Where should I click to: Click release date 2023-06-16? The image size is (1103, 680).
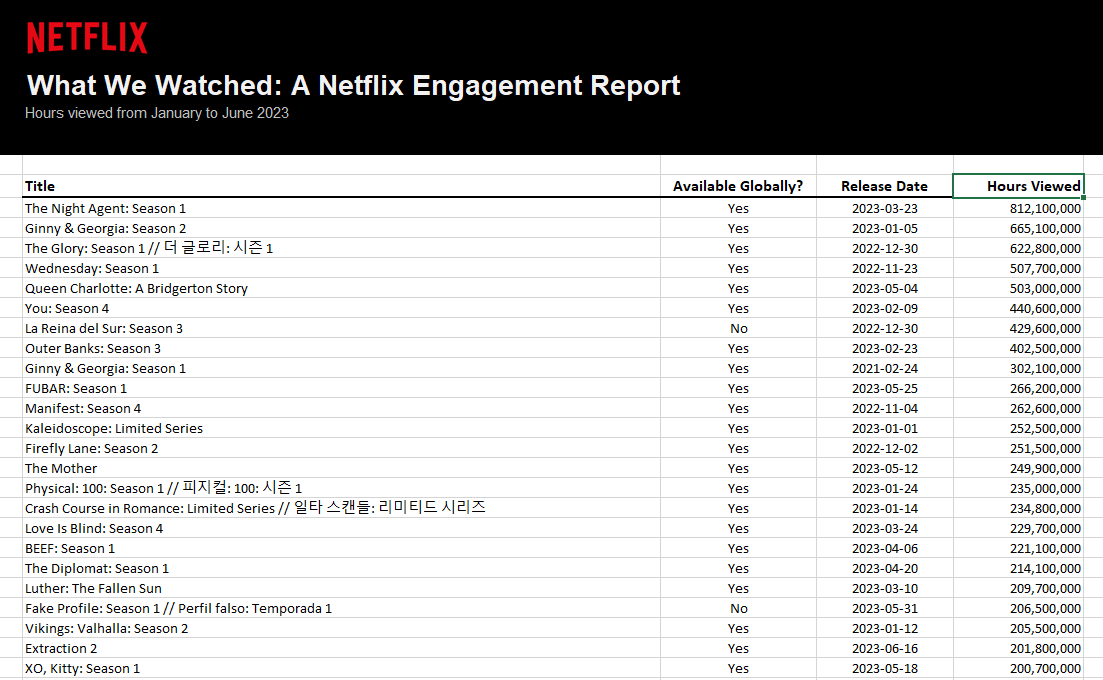tap(884, 648)
